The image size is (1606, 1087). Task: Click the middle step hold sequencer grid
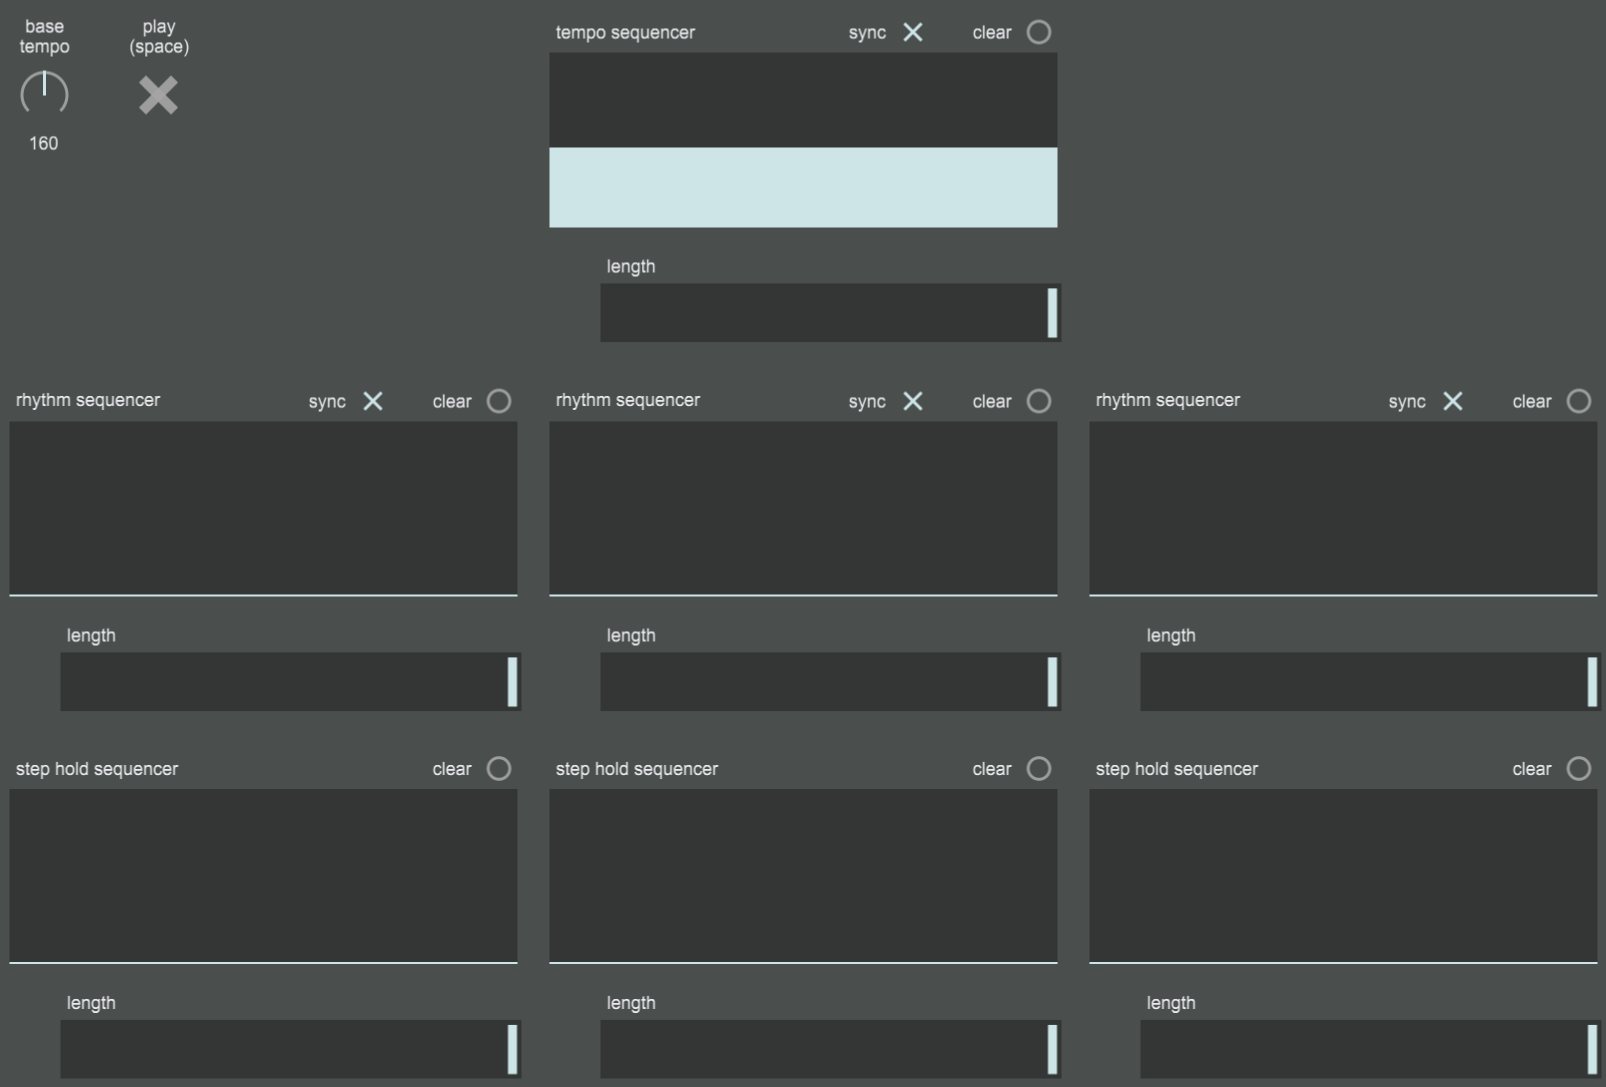click(803, 875)
